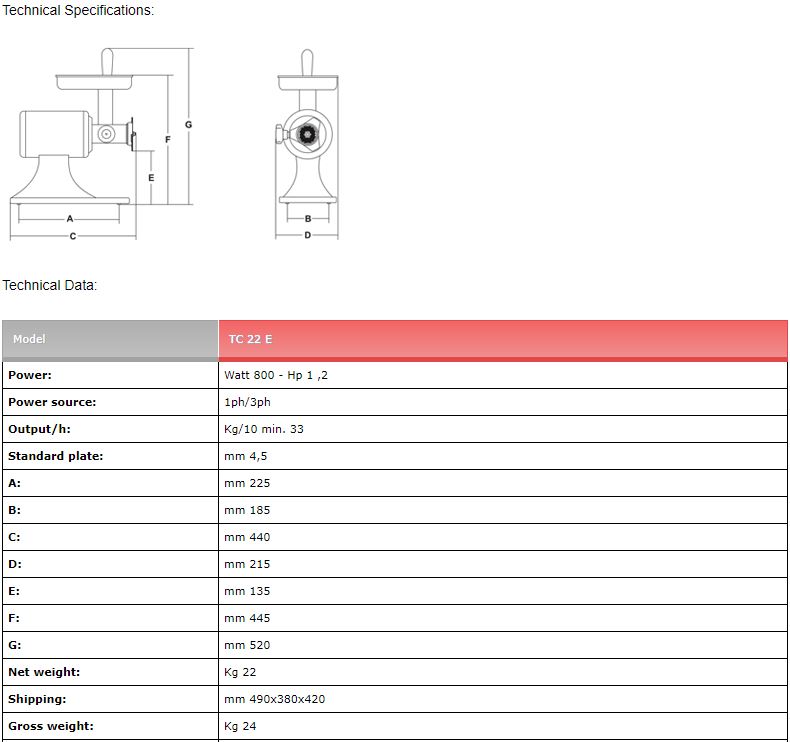Select the 'mm 520' value in the table
The image size is (790, 742).
[x=247, y=645]
